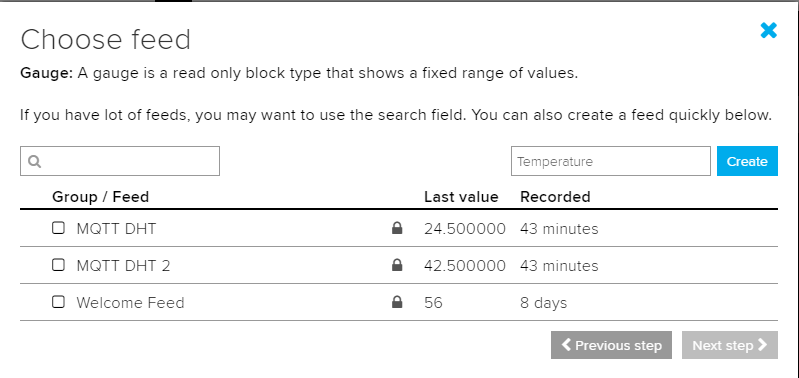Focus the feed search field
This screenshot has width=799, height=378.
[x=120, y=161]
